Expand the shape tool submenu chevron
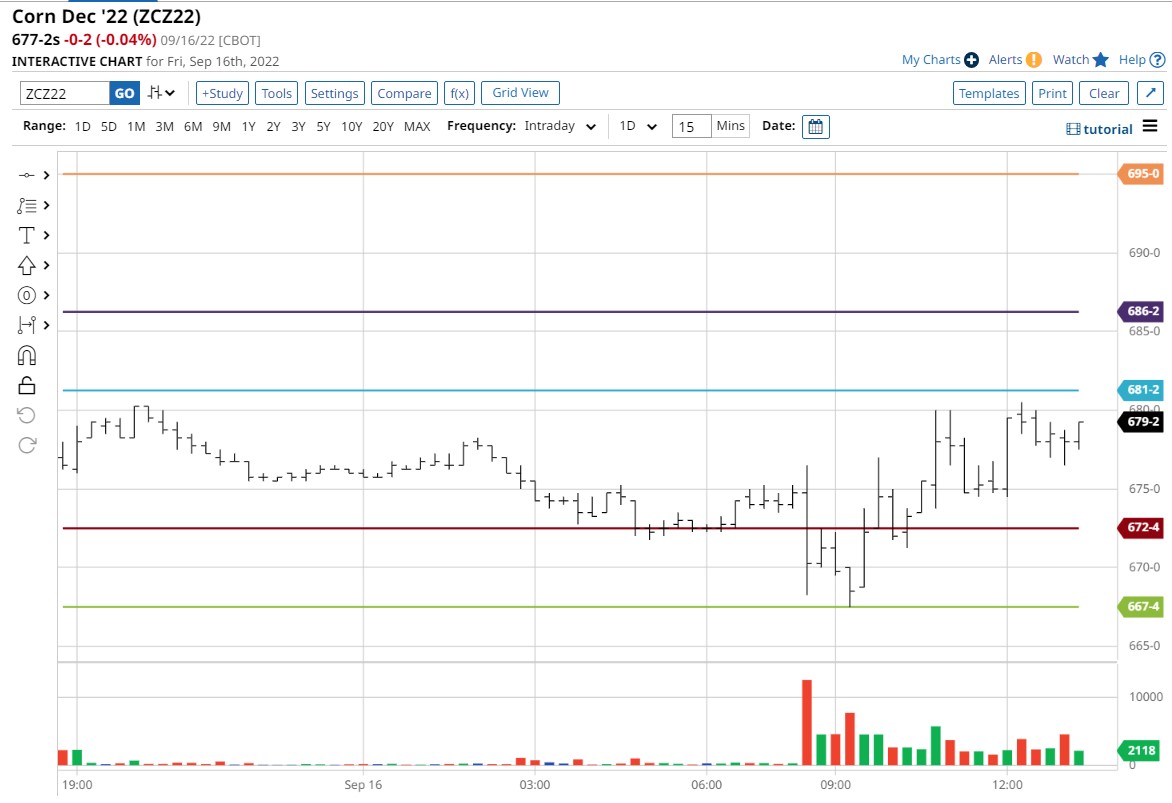 tap(46, 295)
